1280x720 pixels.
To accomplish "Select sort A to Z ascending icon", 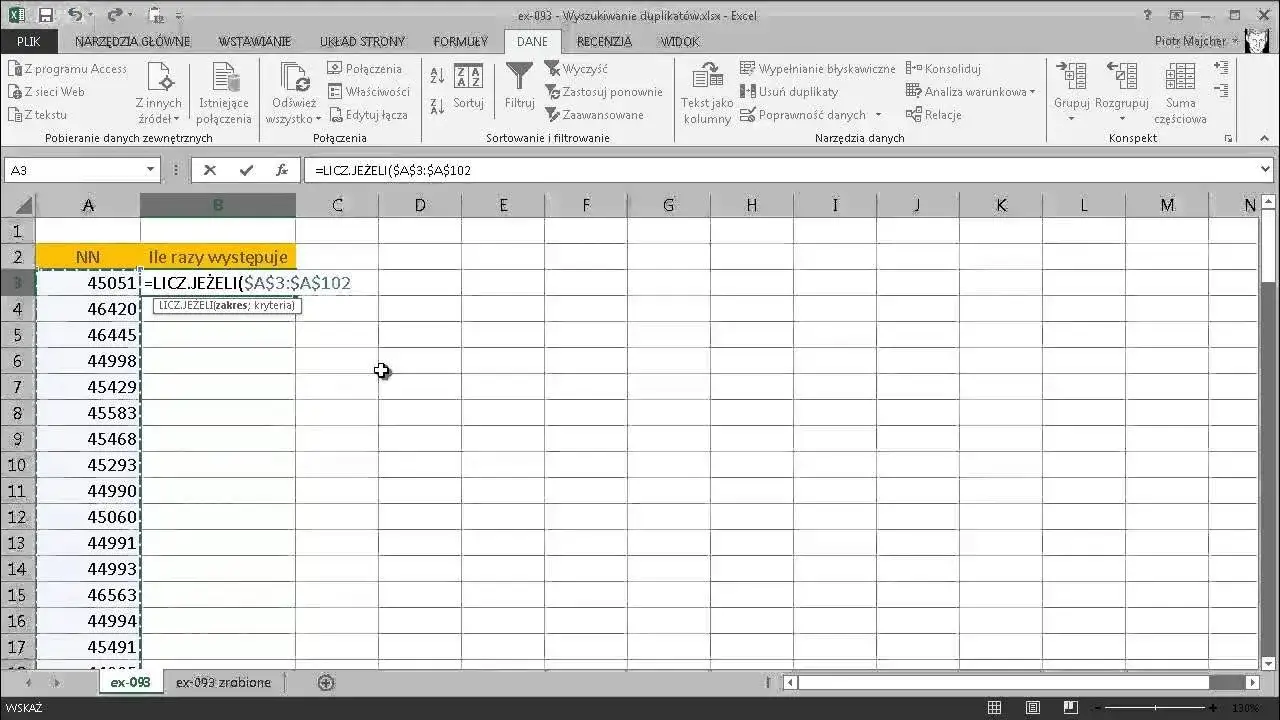I will tap(438, 76).
